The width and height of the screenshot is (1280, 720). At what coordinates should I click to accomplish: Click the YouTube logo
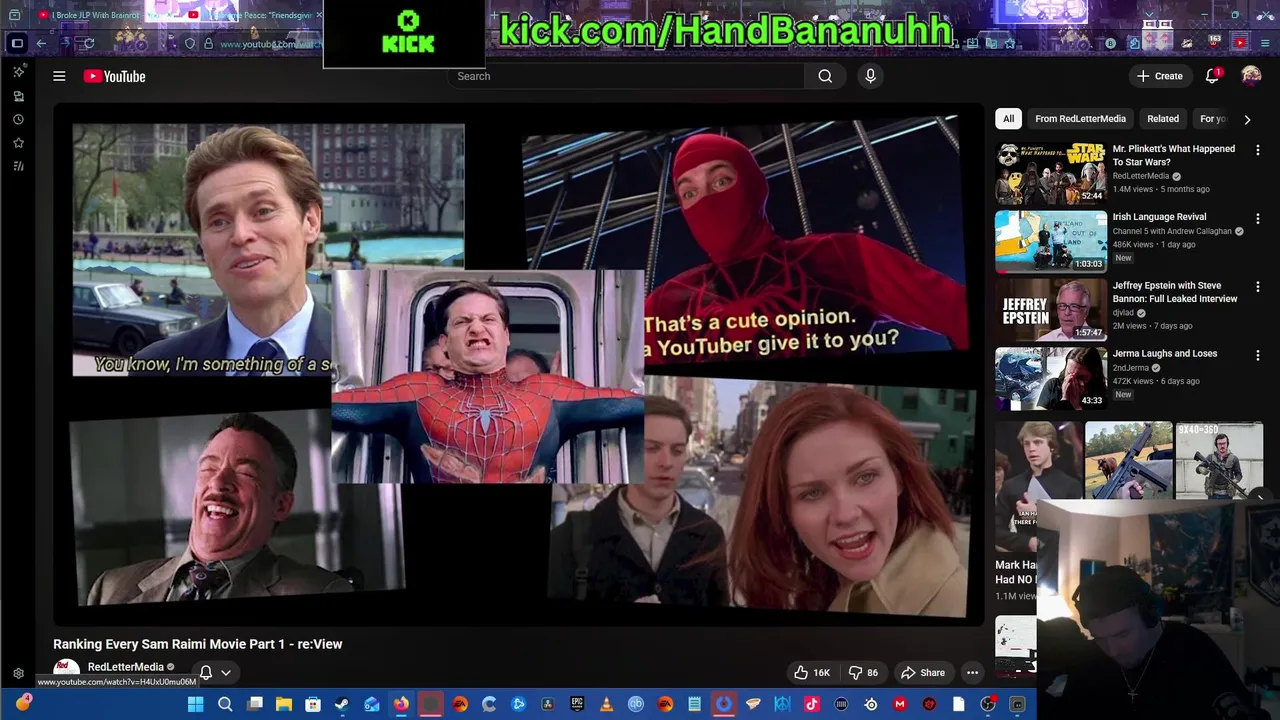(114, 76)
